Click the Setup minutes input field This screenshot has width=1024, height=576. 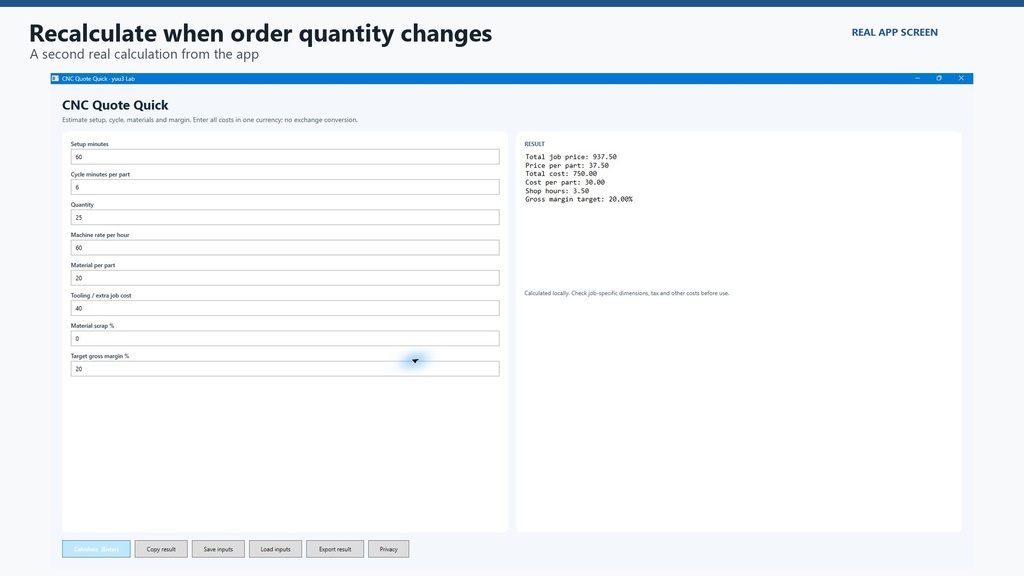(x=285, y=157)
